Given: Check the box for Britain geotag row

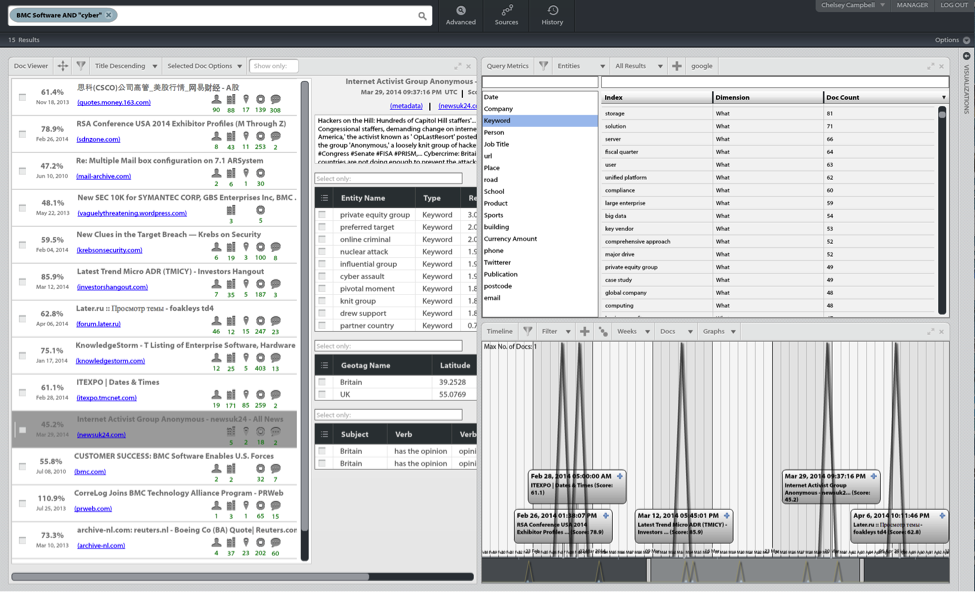Looking at the screenshot, I should [x=322, y=382].
